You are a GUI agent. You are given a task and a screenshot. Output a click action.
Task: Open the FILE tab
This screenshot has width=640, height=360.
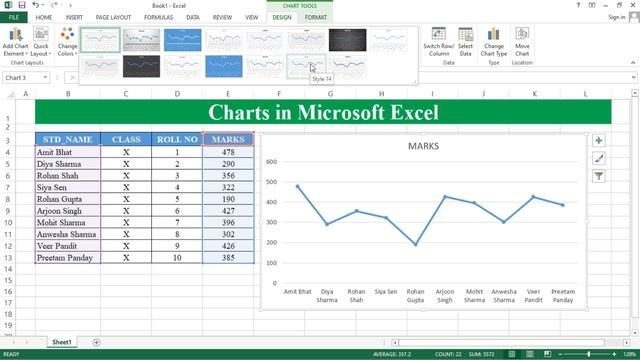click(14, 17)
